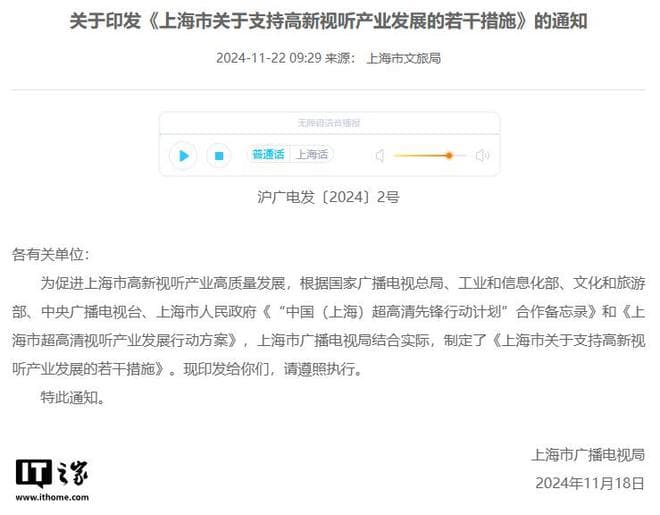Switch narration language to 上海话
This screenshot has width=660, height=515.
pos(312,154)
